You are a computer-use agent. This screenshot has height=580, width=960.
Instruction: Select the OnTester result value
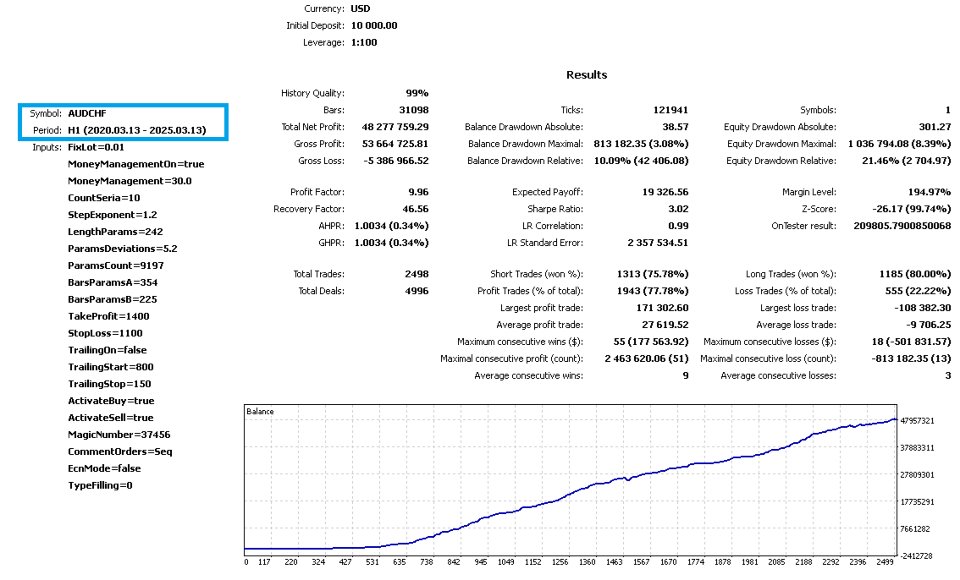pos(902,226)
